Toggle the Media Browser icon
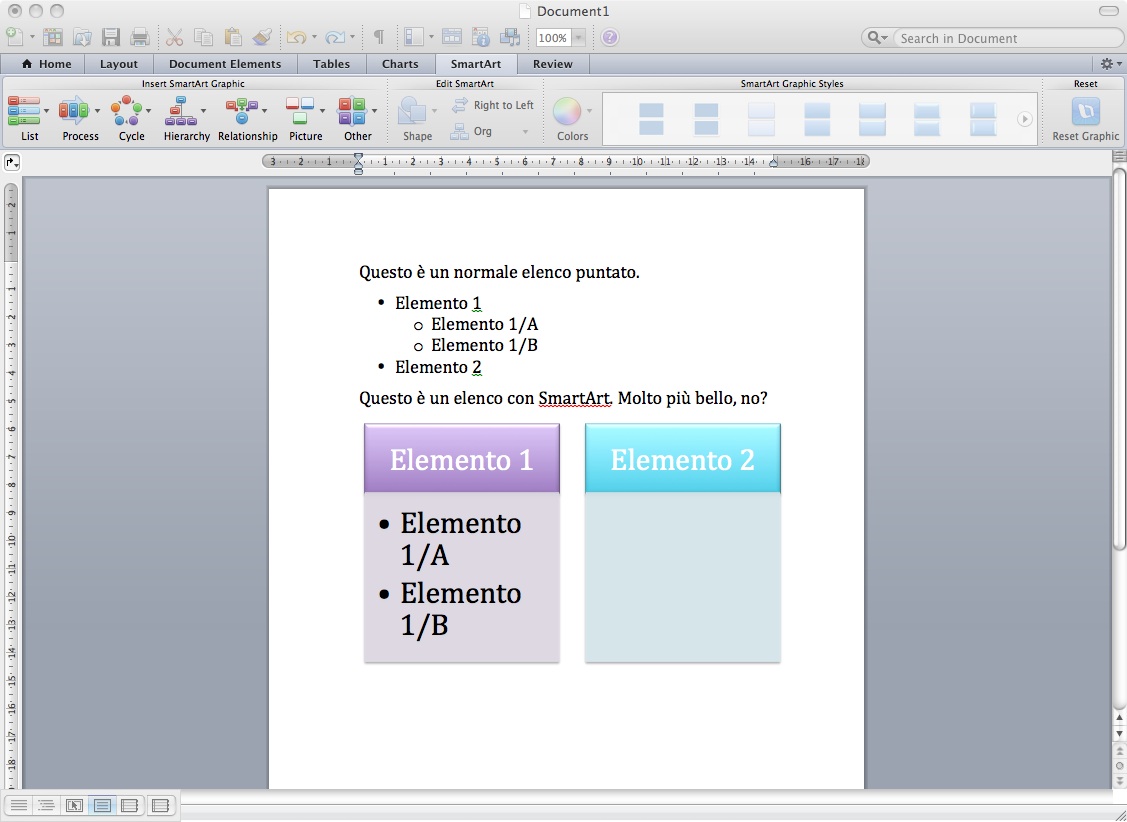1127x822 pixels. [x=510, y=37]
